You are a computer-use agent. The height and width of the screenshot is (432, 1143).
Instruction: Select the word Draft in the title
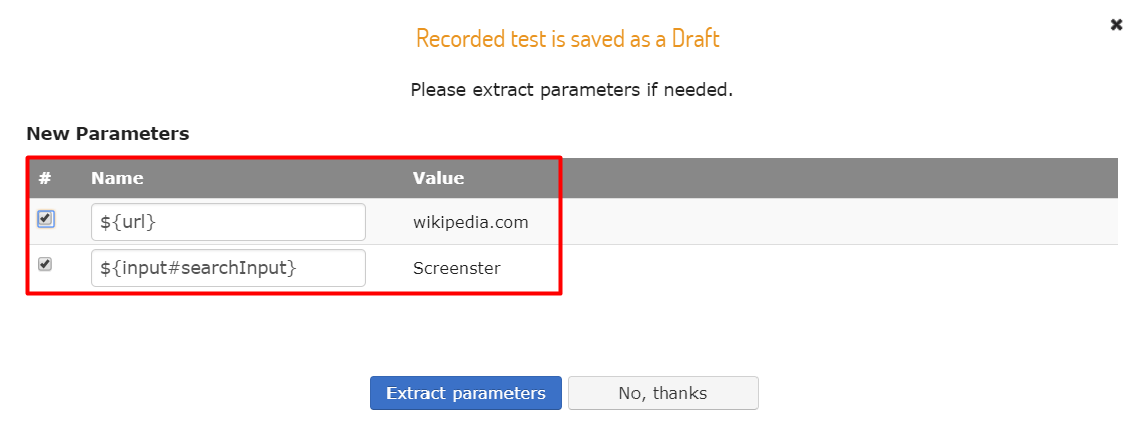[695, 39]
